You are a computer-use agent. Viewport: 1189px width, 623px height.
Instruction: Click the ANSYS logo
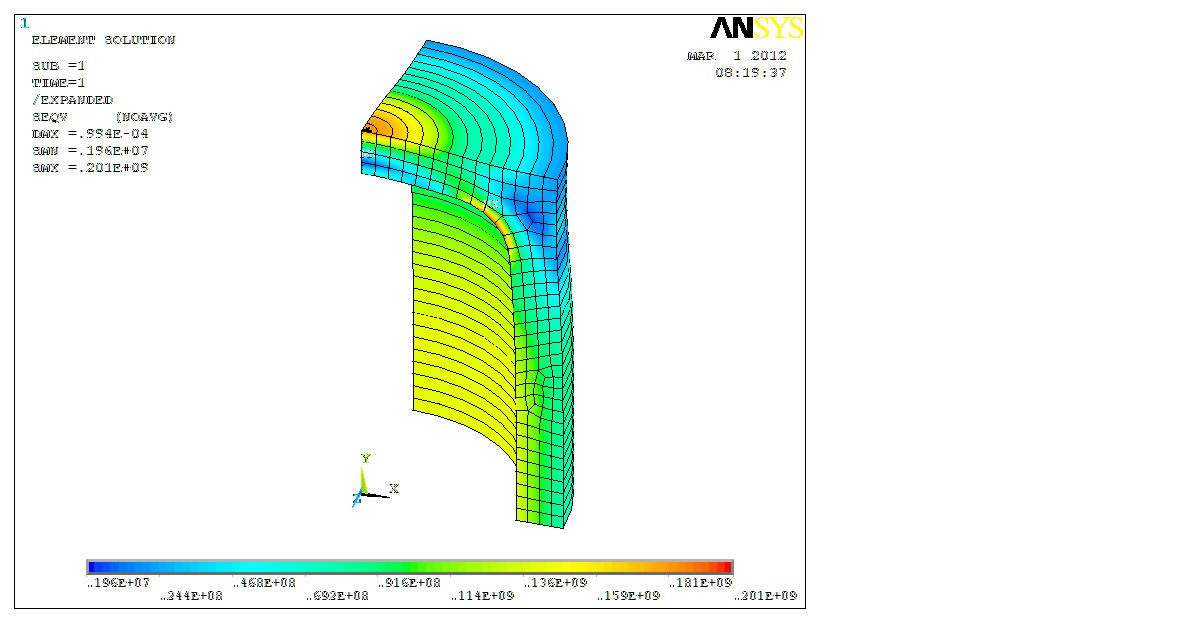tap(756, 28)
